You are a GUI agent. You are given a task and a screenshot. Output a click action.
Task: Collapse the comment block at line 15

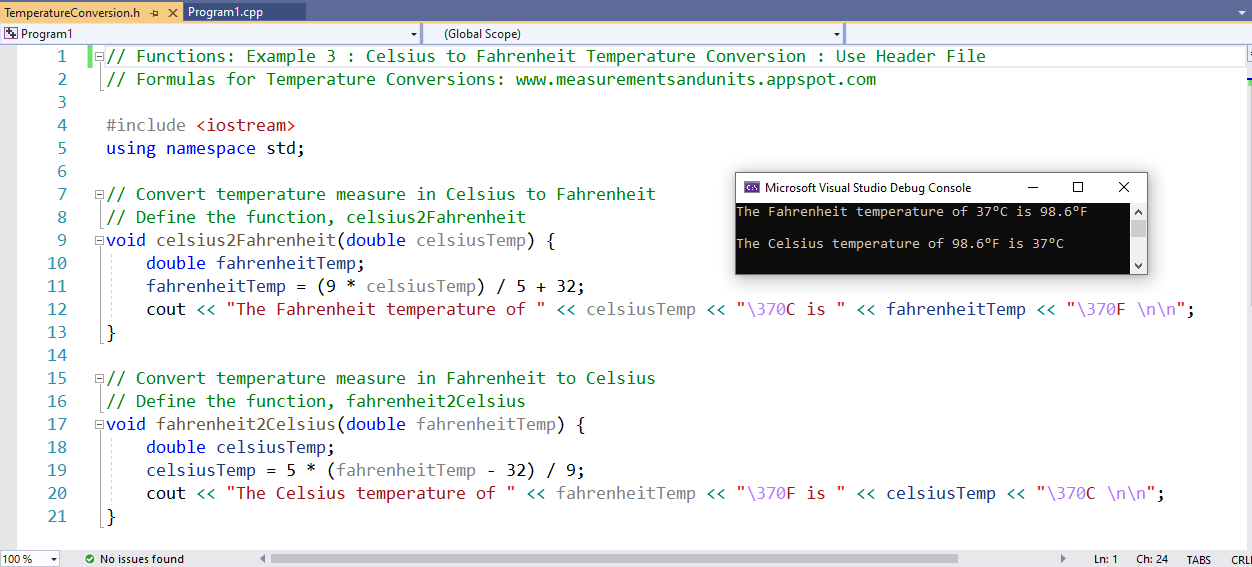click(x=98, y=379)
